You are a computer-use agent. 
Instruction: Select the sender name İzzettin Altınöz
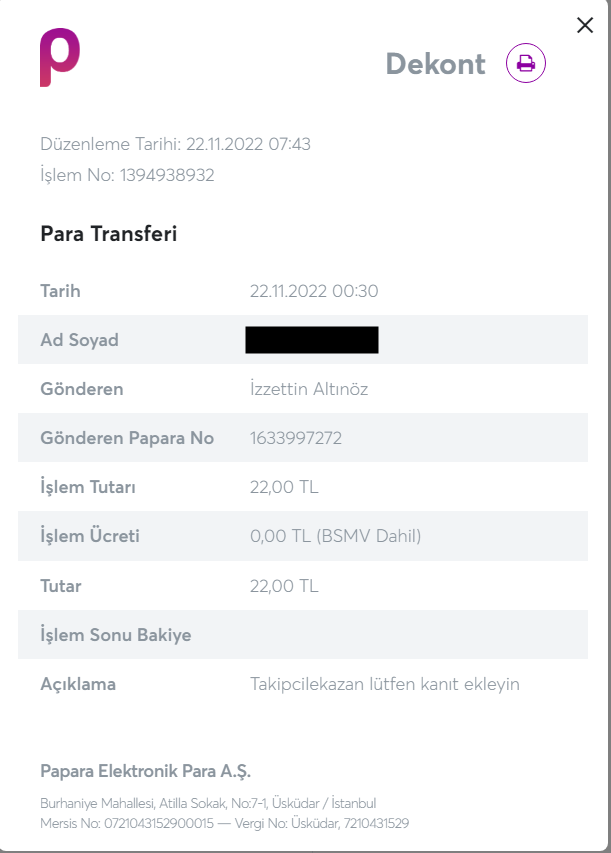click(x=309, y=389)
